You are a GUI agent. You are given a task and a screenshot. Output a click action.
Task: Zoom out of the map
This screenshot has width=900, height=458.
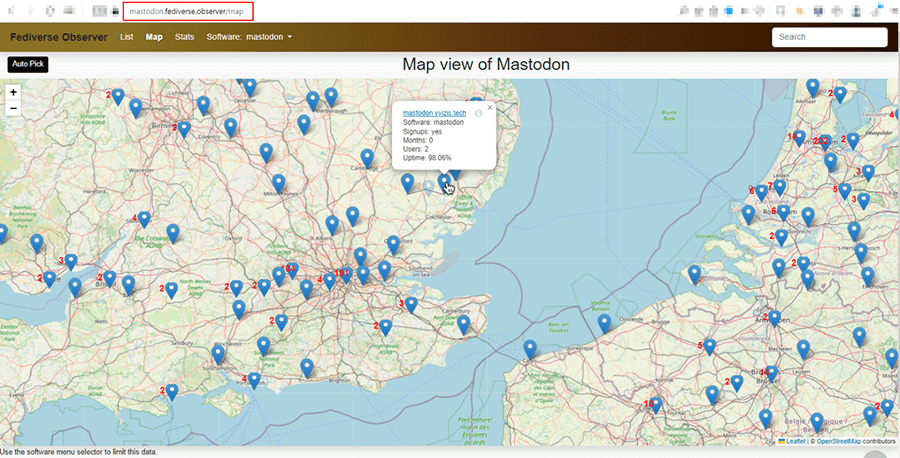[13, 108]
